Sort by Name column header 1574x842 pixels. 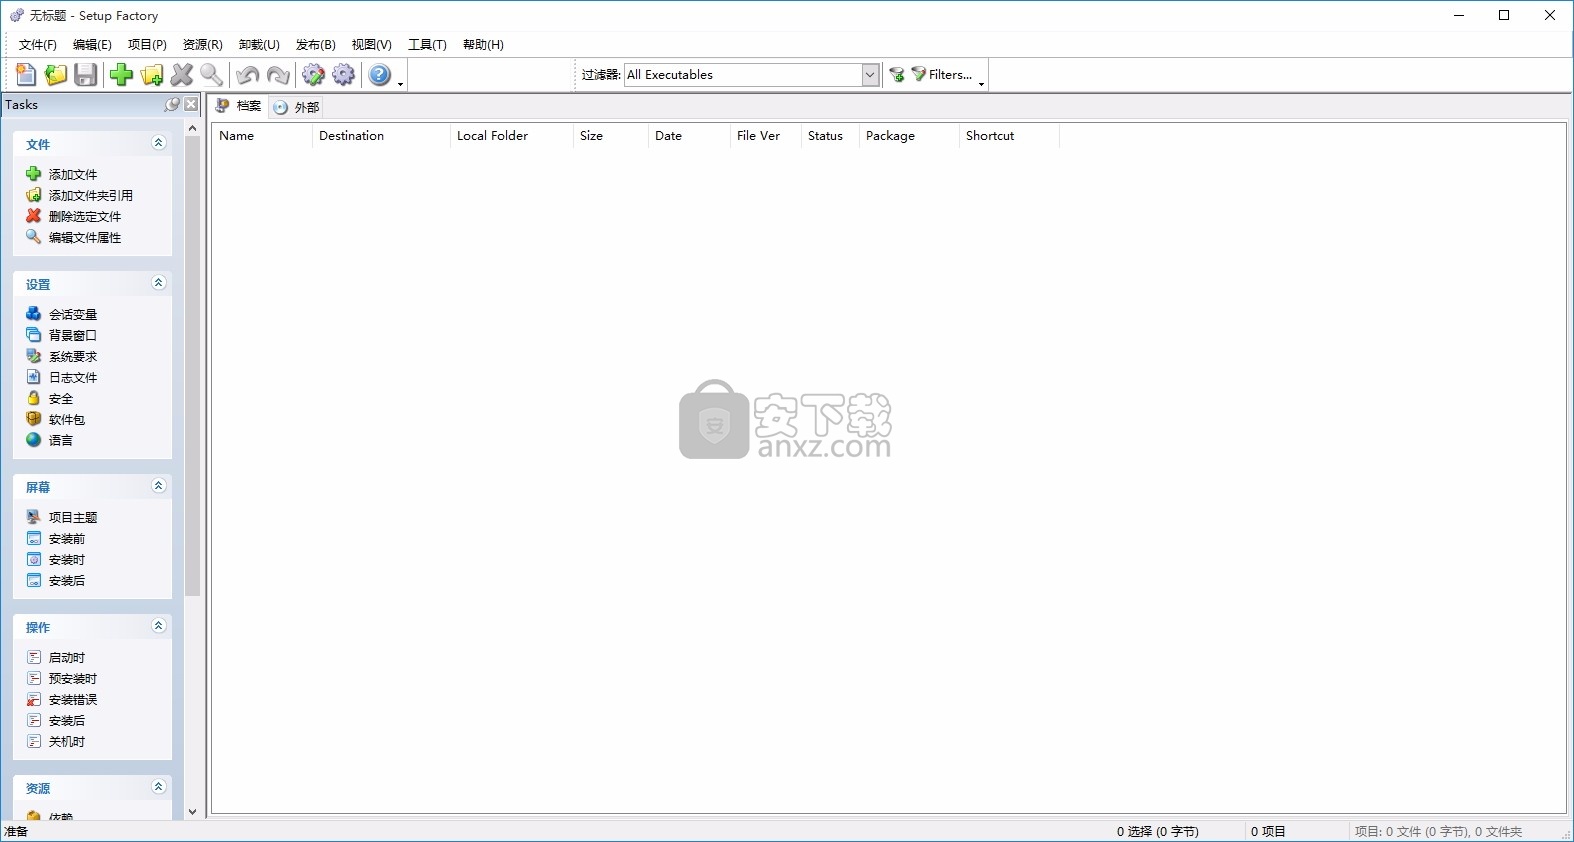262,136
